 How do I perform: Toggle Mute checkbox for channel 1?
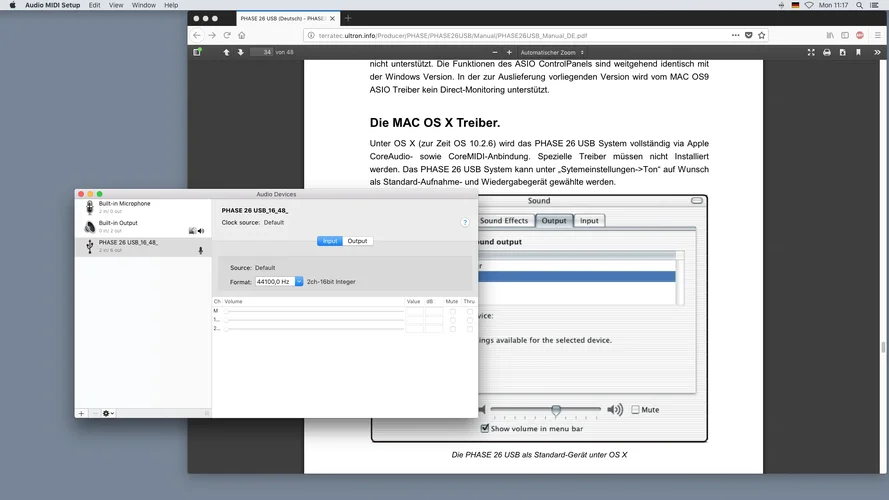(452, 320)
